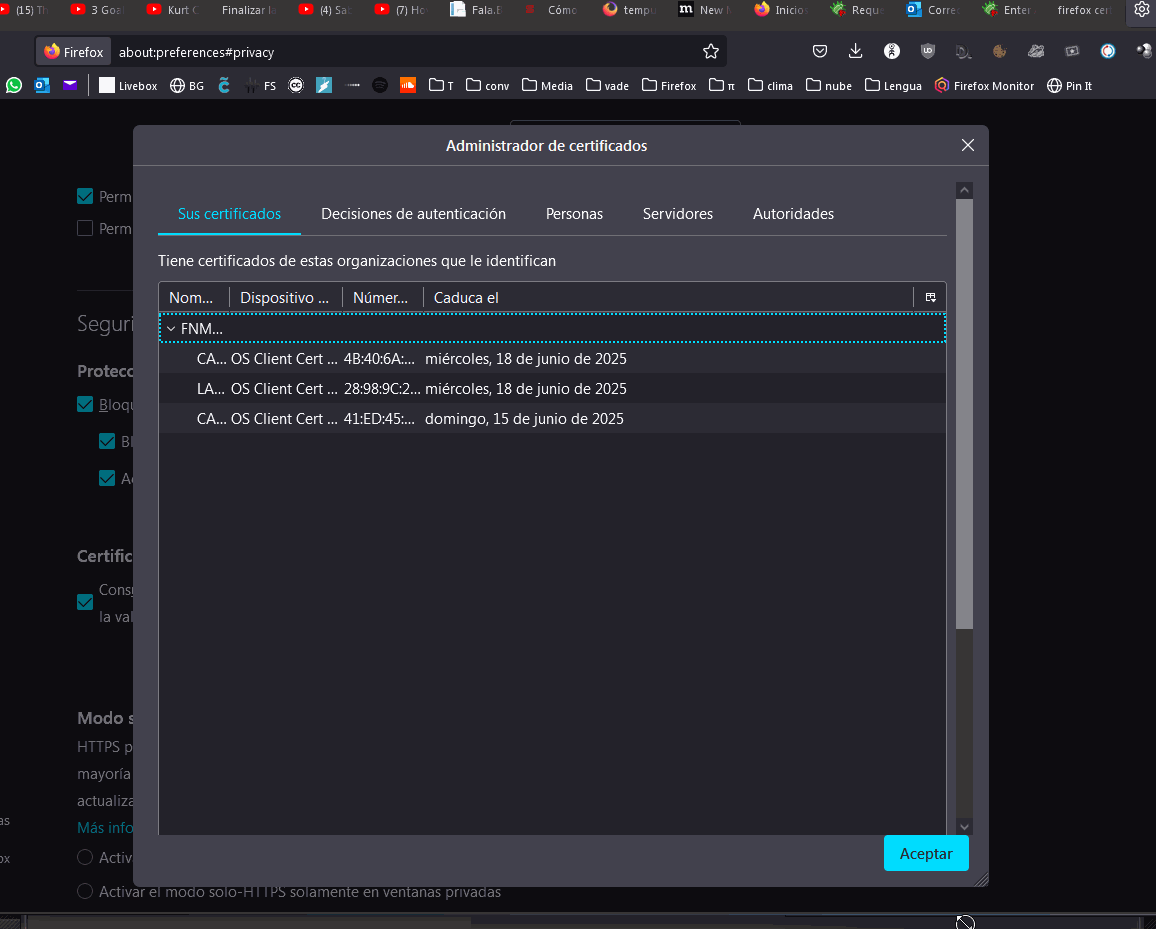The height and width of the screenshot is (929, 1156).
Task: Open the Spotify bookmark icon
Action: [x=380, y=86]
